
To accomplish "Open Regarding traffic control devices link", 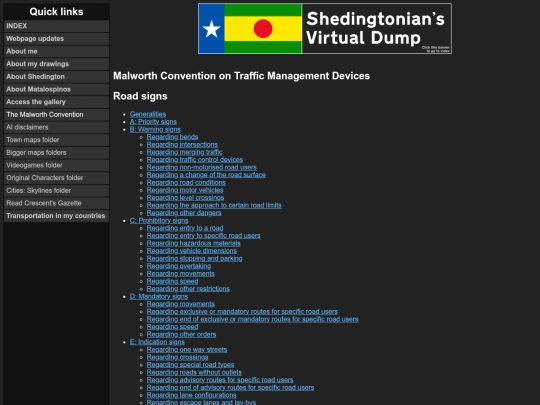I will click(x=195, y=159).
